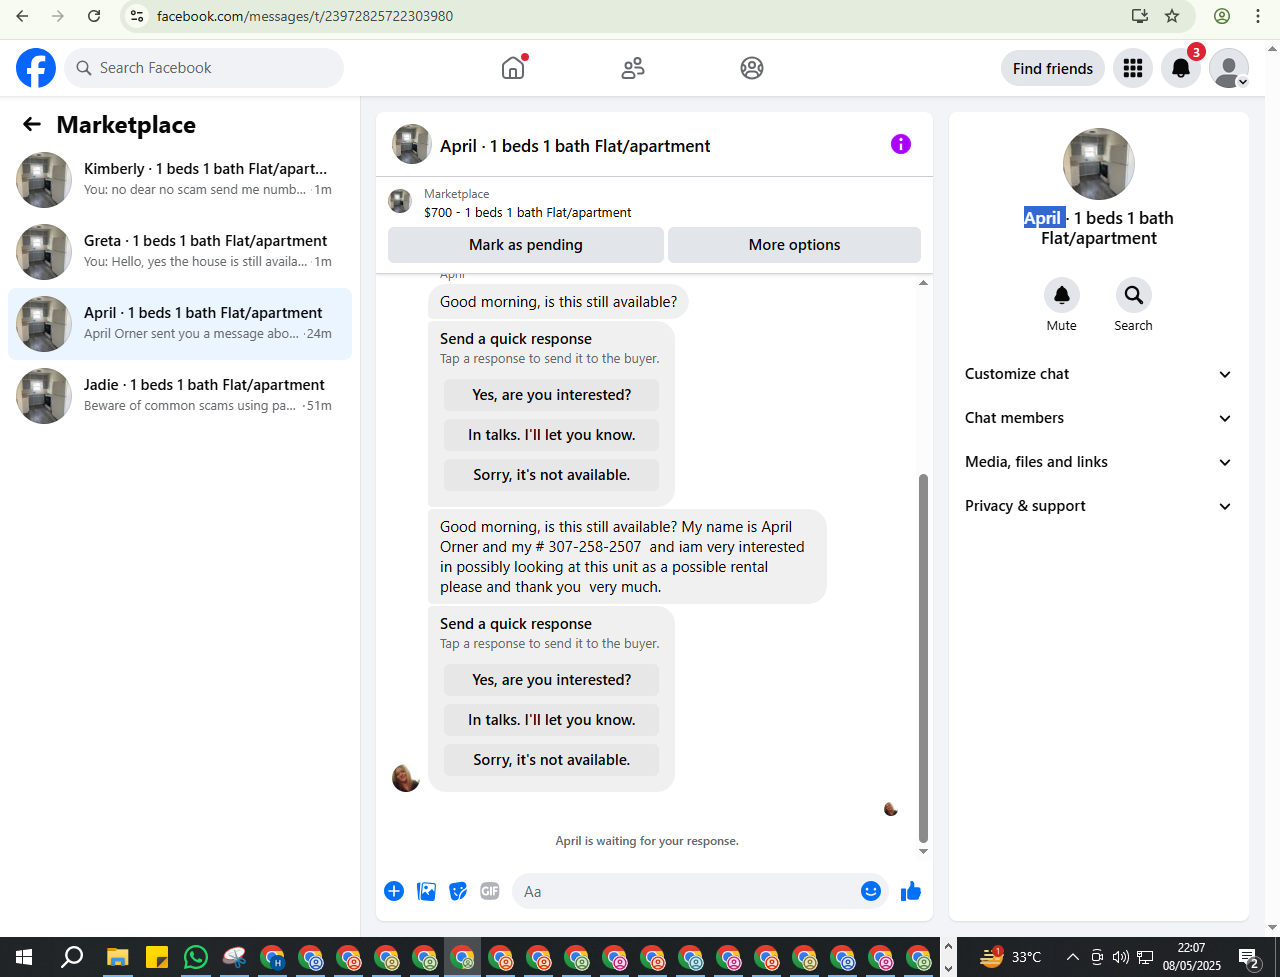Mute the April conversation
Image resolution: width=1280 pixels, height=977 pixels.
pyautogui.click(x=1062, y=295)
